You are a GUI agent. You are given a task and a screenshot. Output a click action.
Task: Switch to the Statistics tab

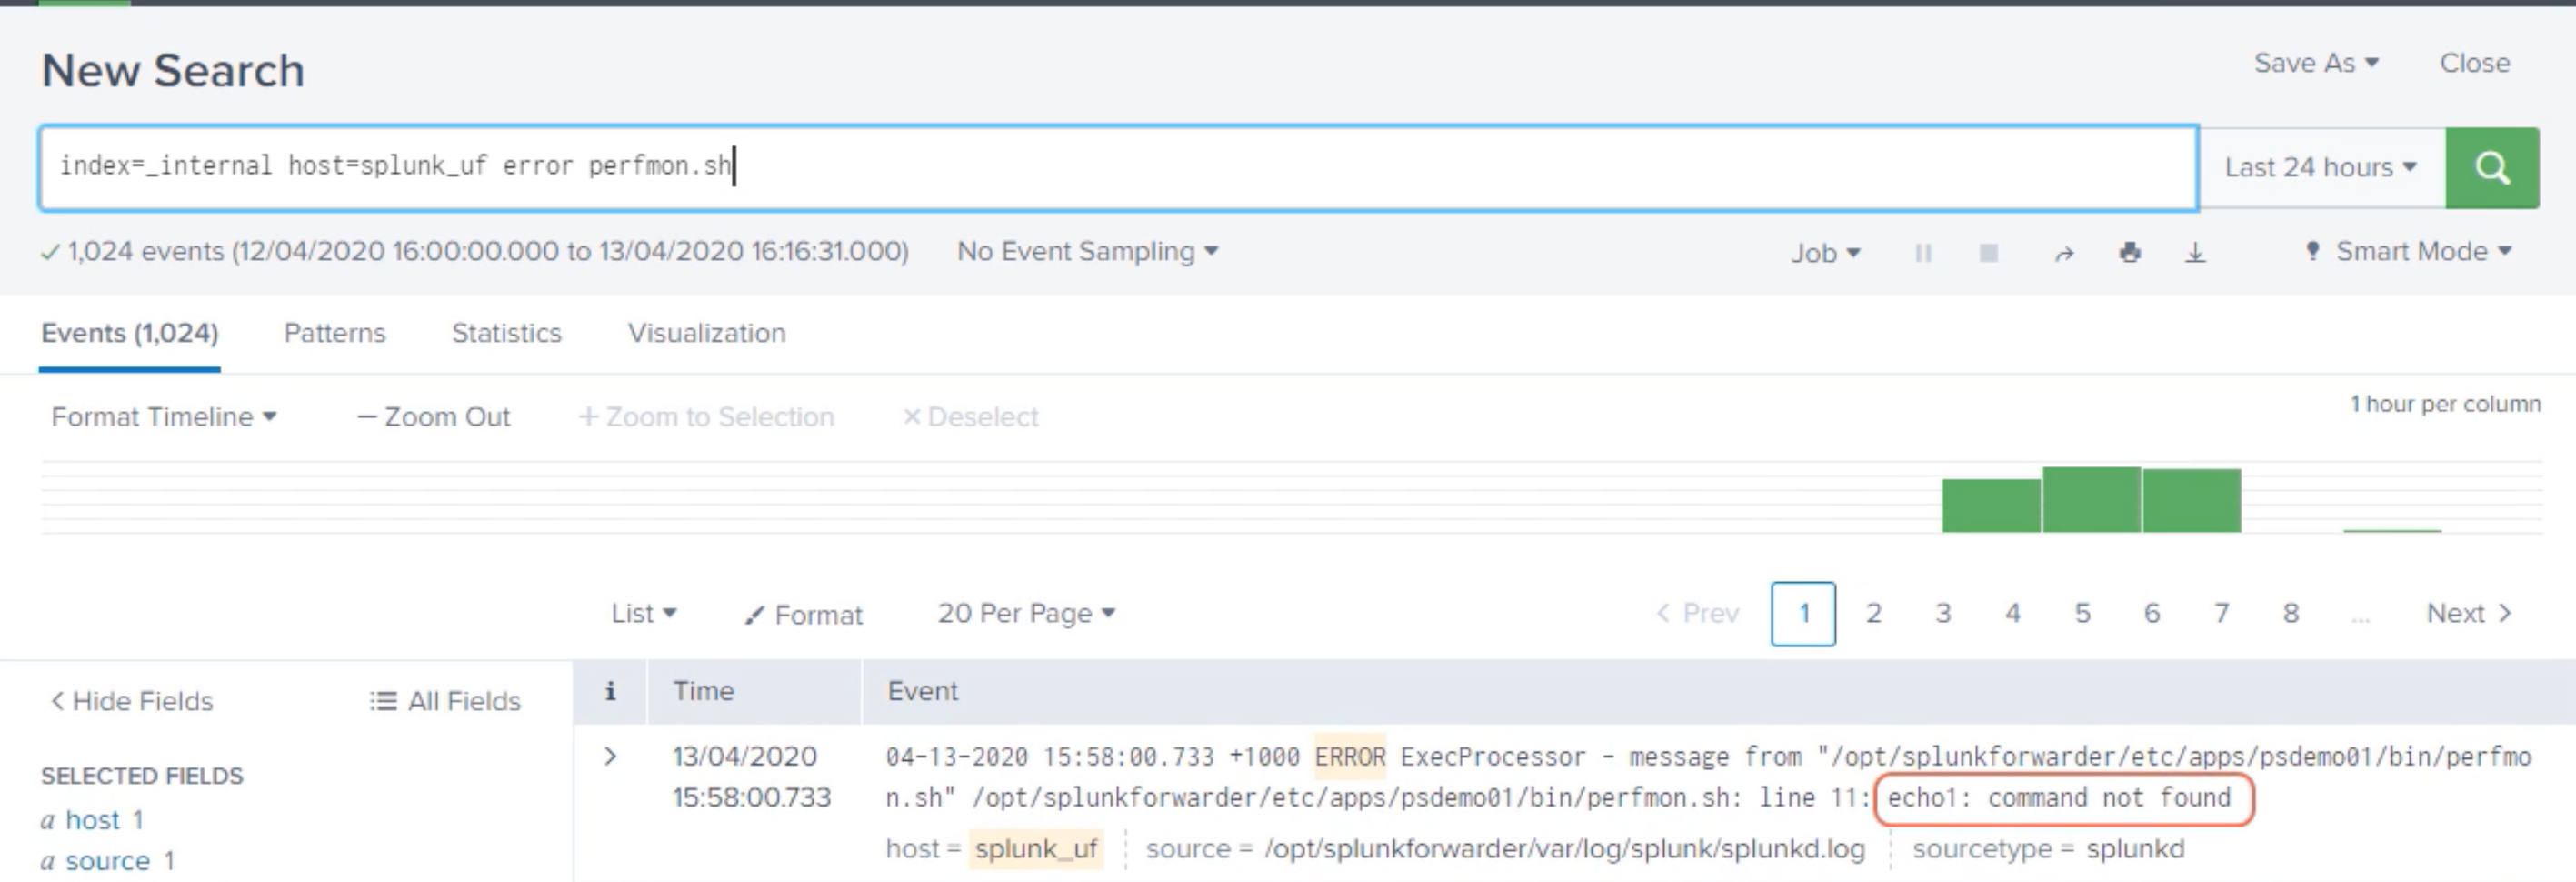pos(506,333)
